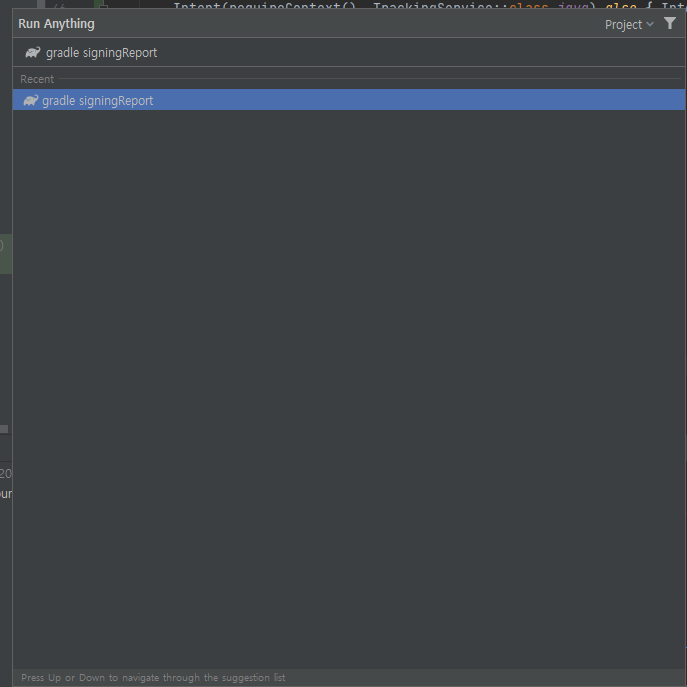The image size is (687, 687).
Task: Click the filter funnel icon
Action: tap(670, 23)
